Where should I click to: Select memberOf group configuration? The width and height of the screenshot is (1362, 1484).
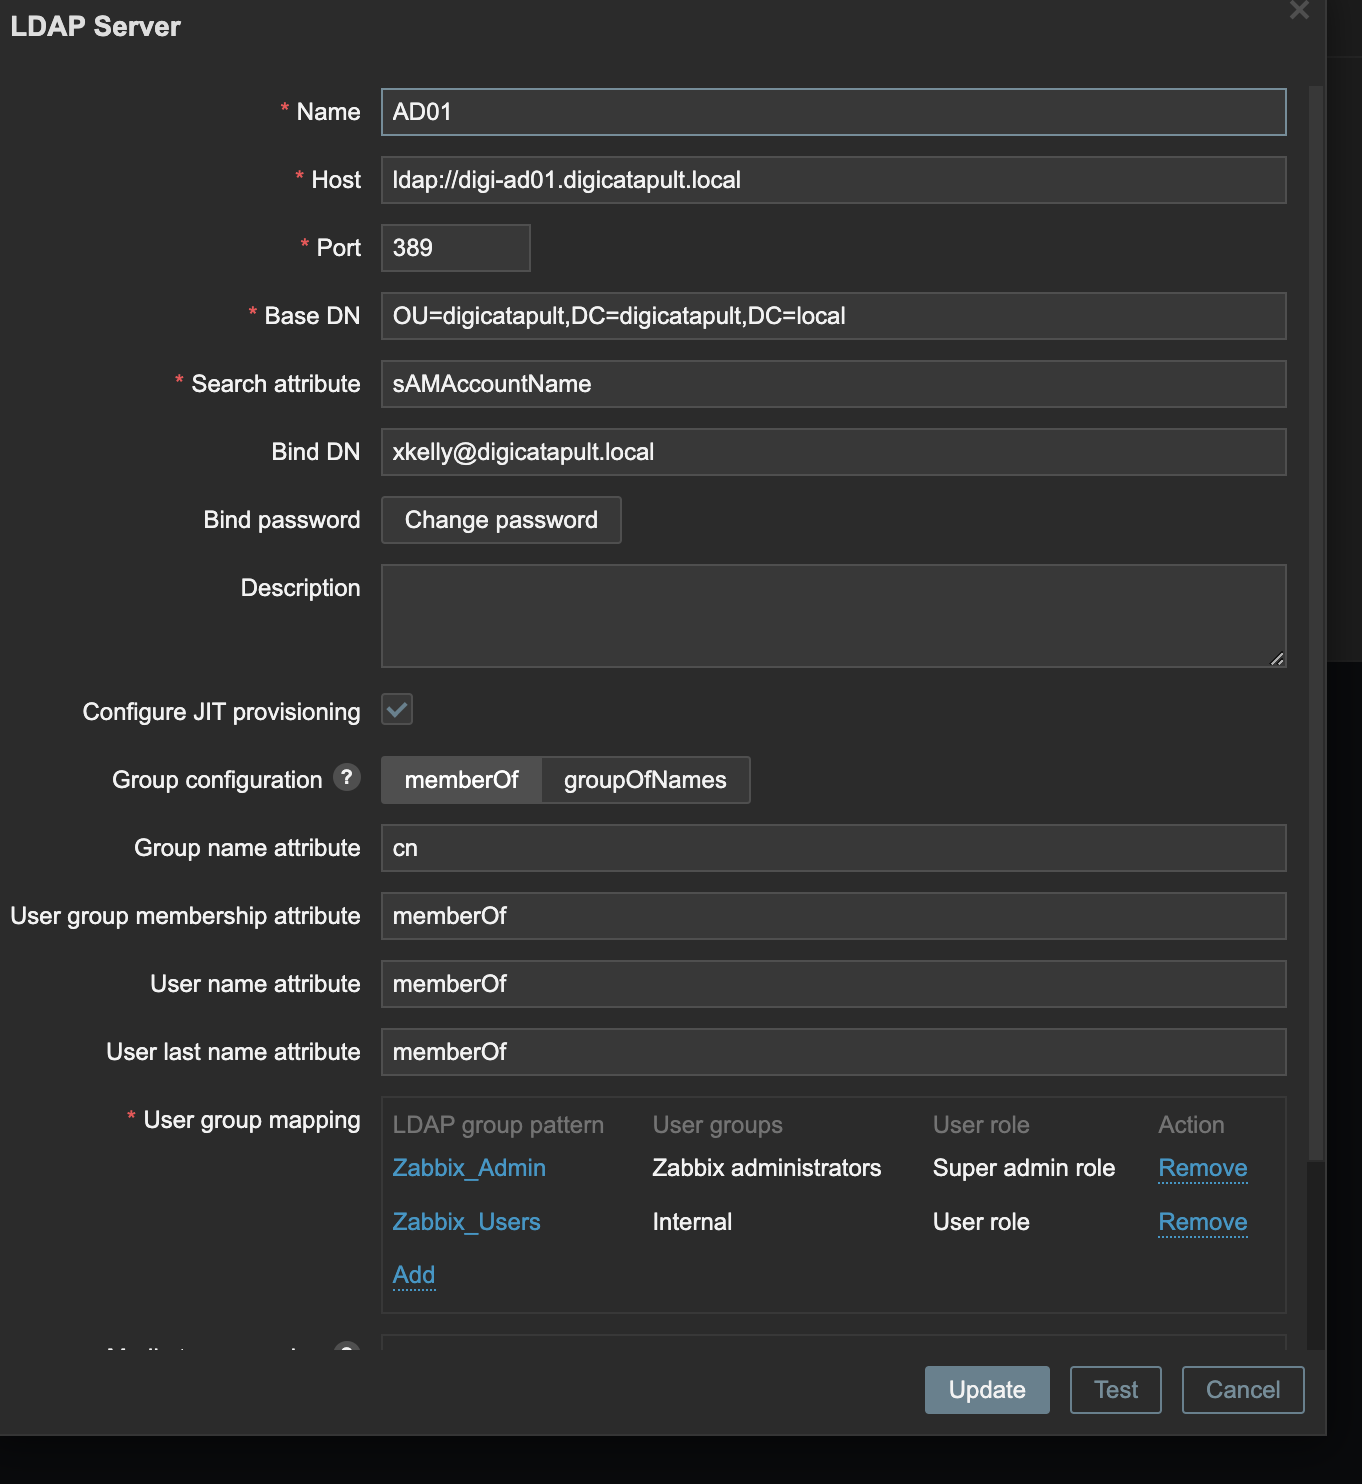click(461, 780)
